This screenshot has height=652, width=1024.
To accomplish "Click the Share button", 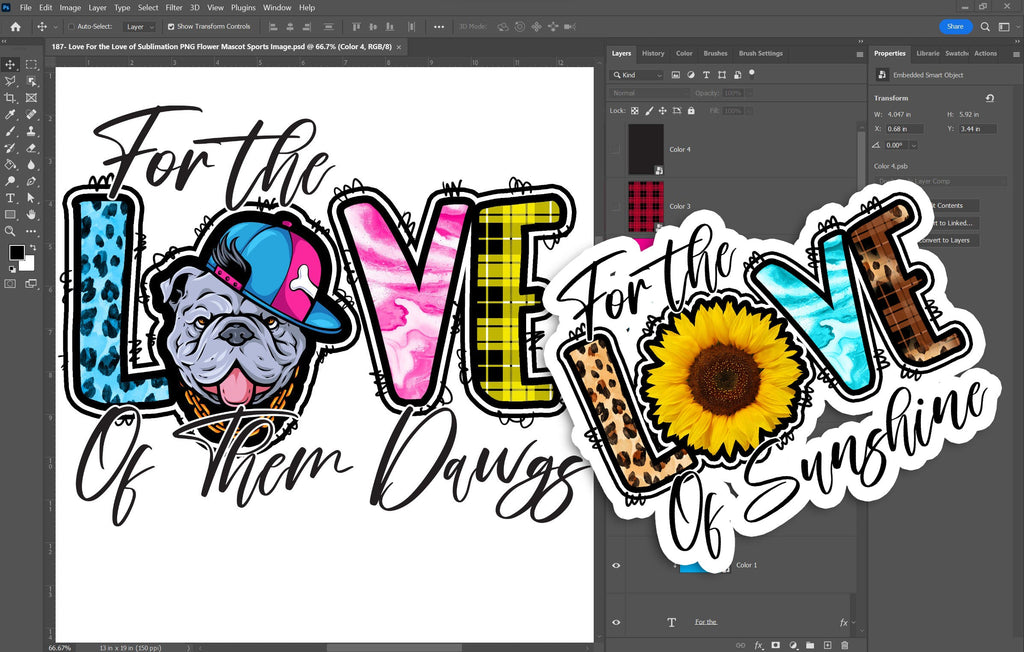I will tap(955, 27).
